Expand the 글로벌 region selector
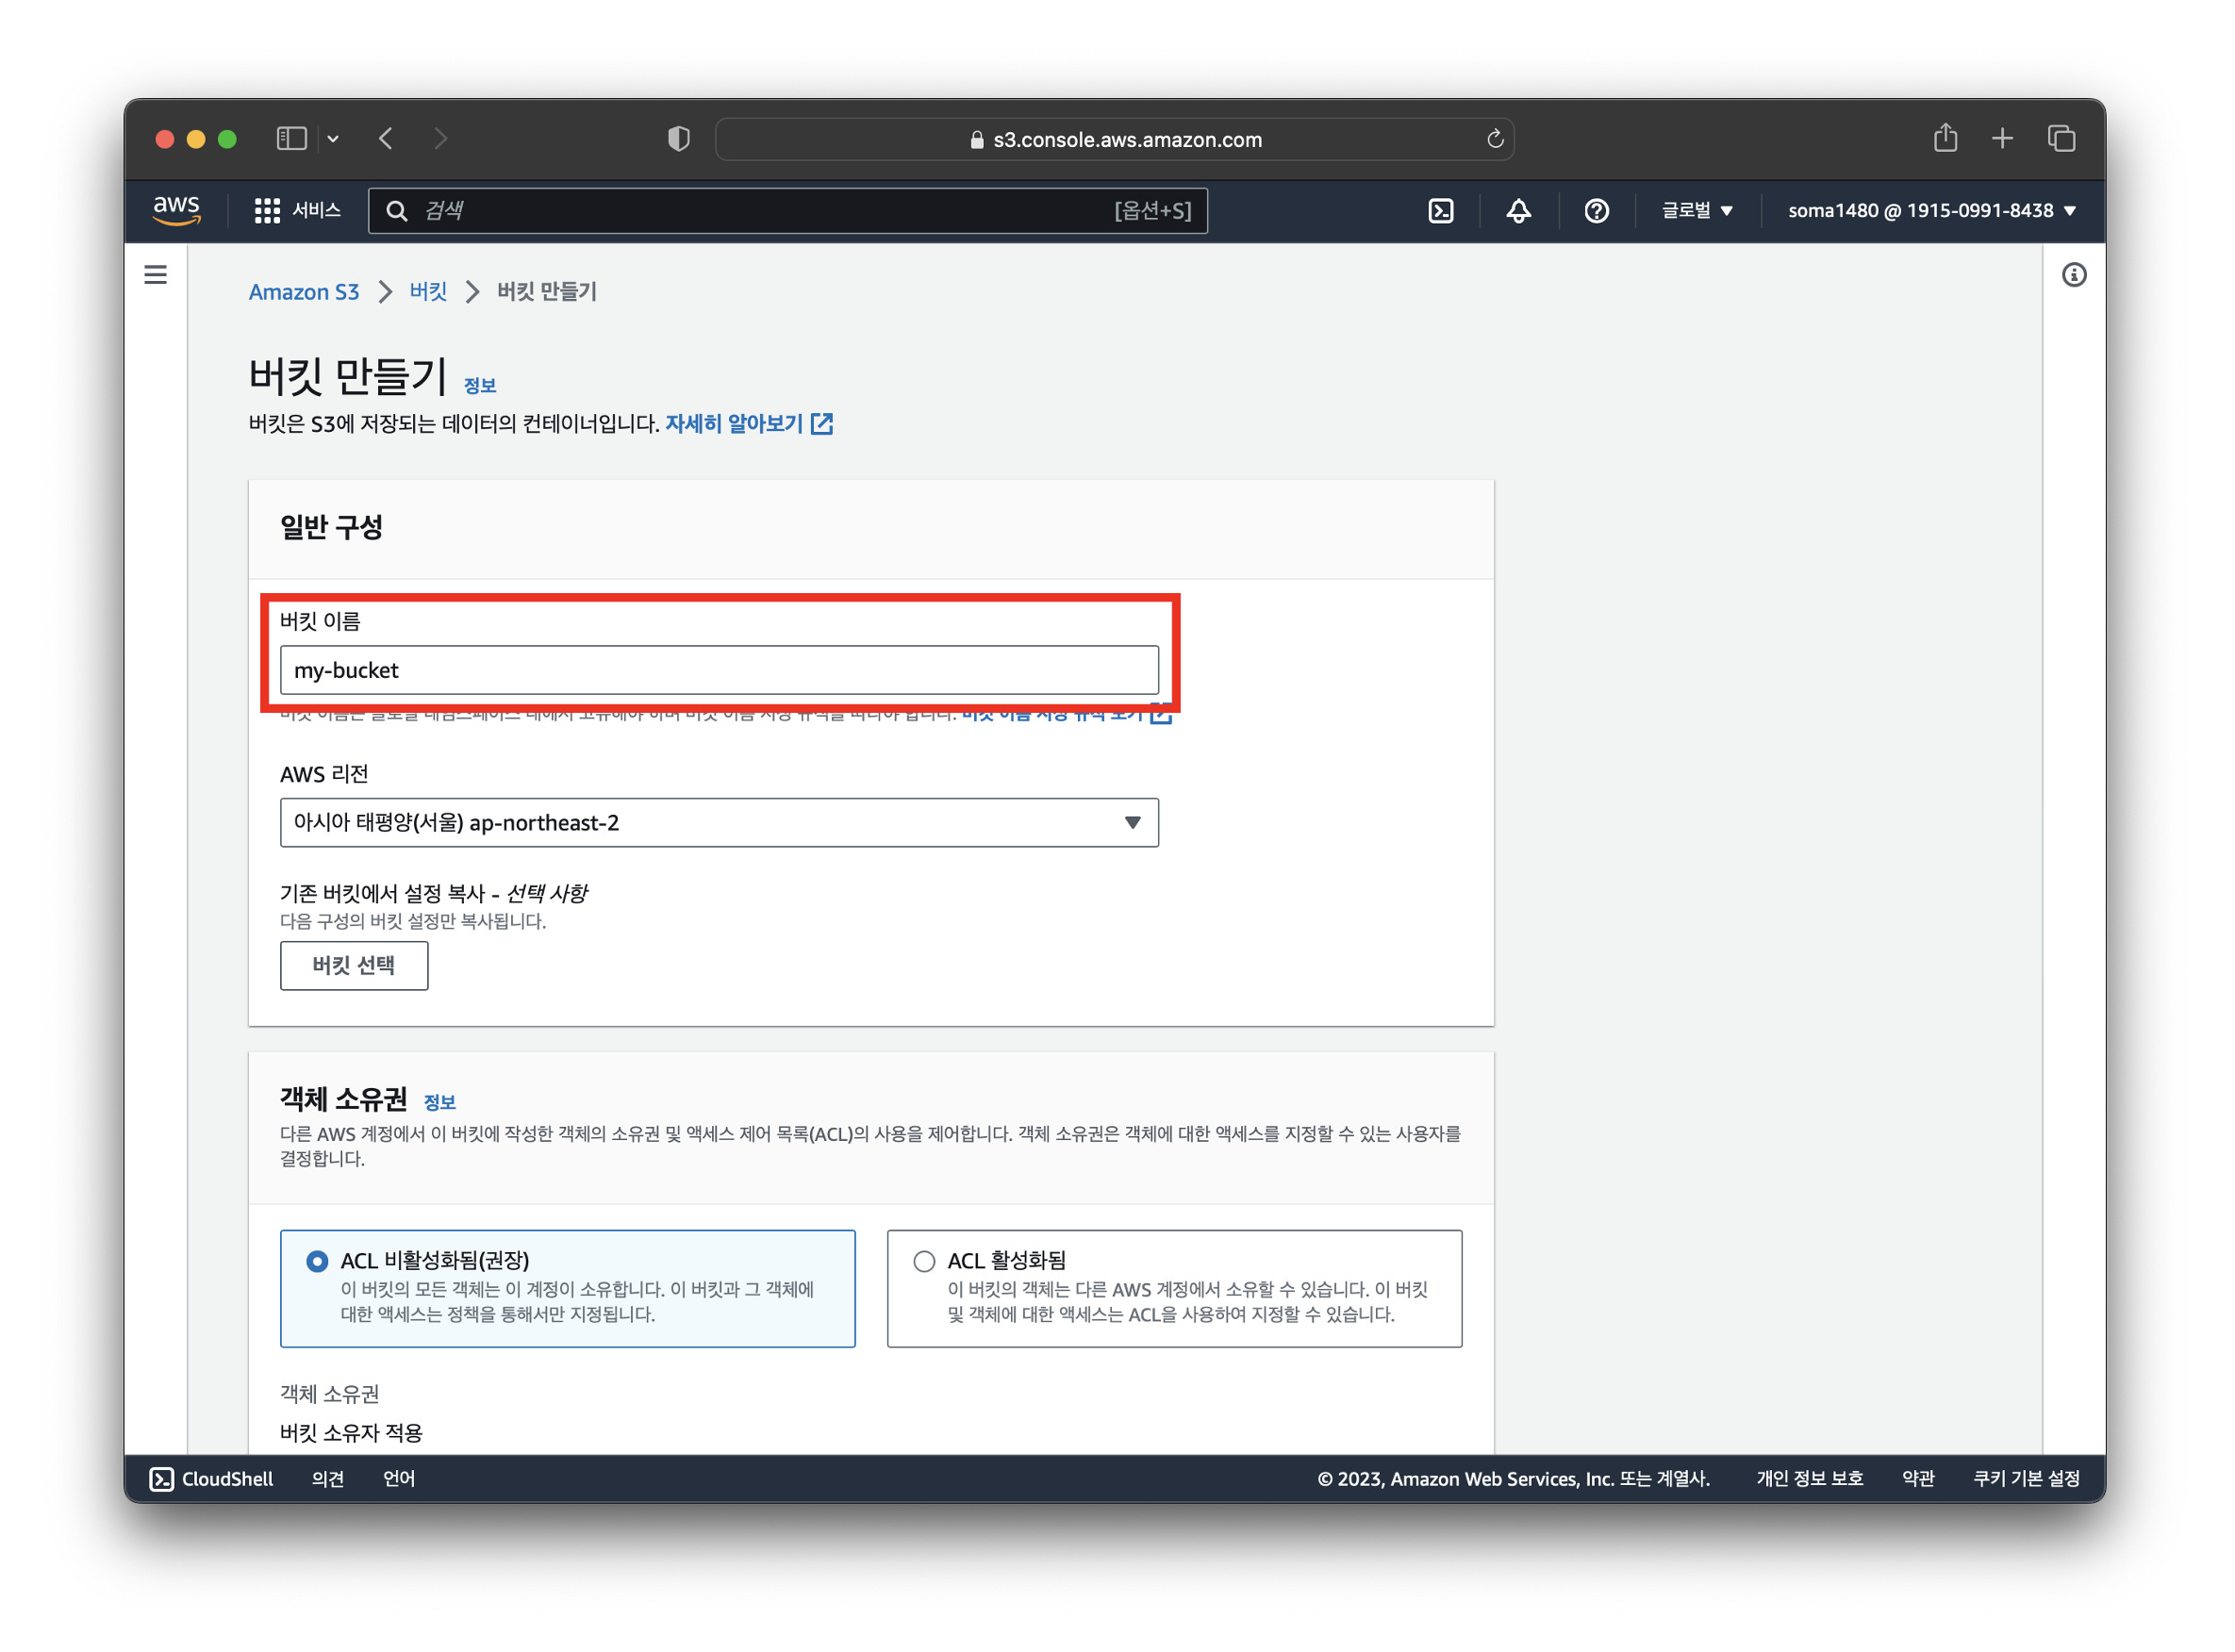The width and height of the screenshot is (2235, 1652). tap(1696, 211)
